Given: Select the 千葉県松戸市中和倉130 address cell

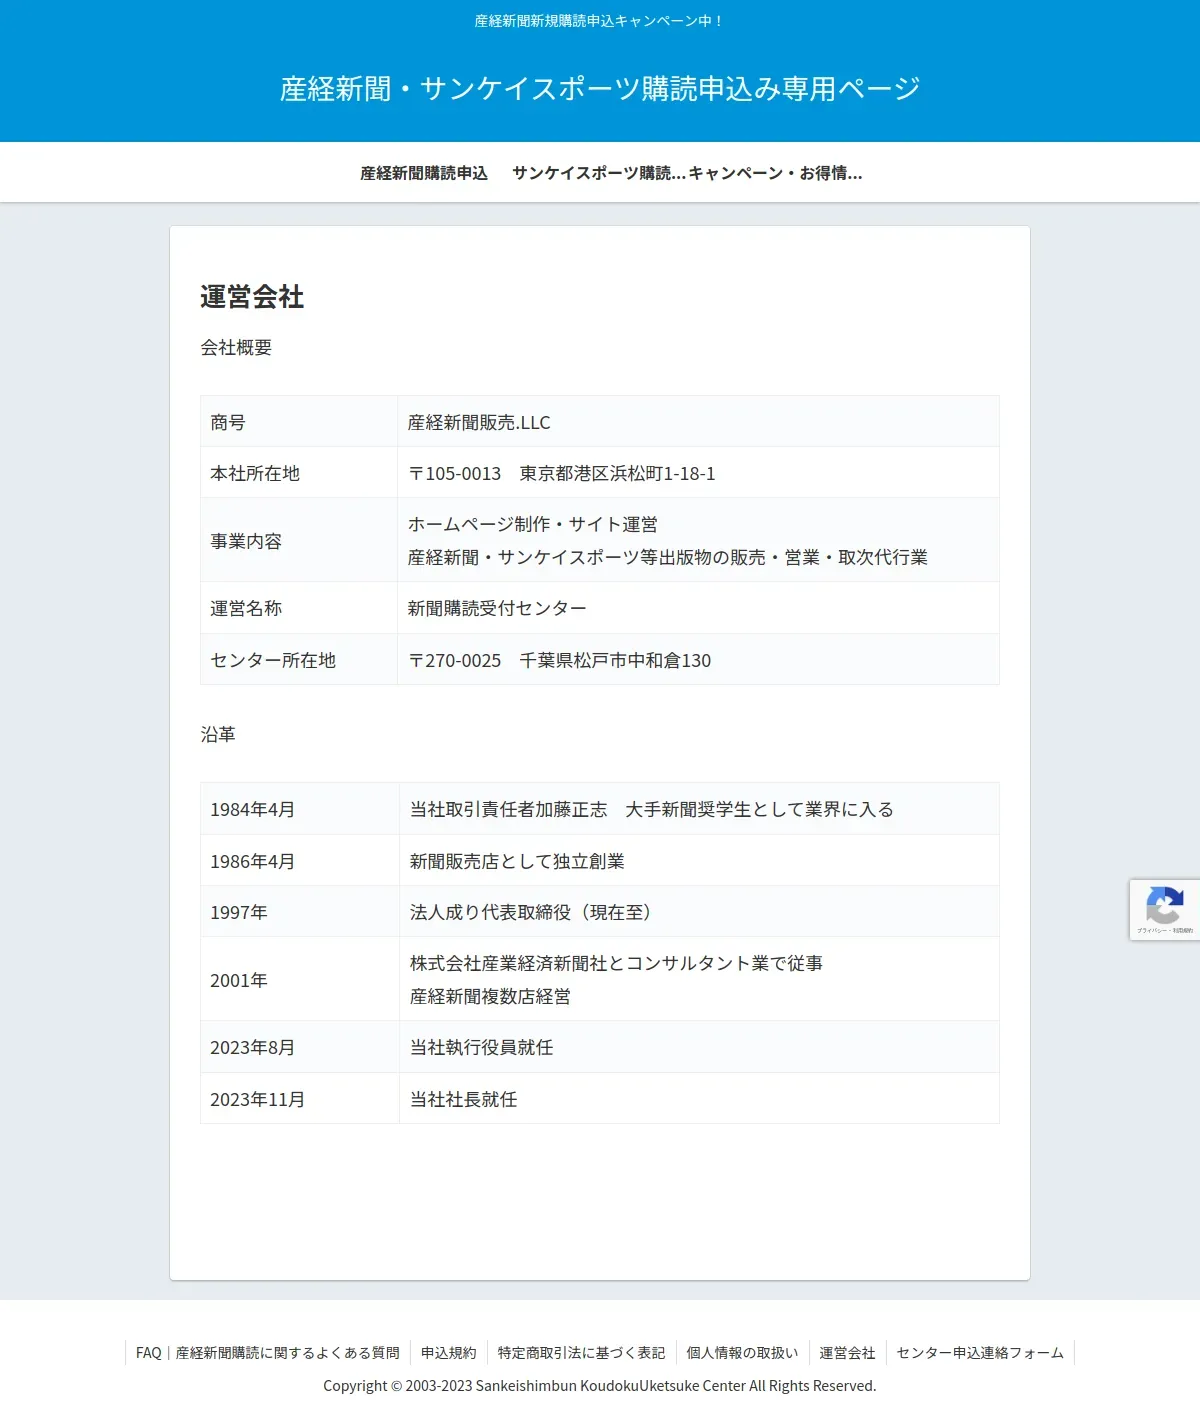Looking at the screenshot, I should click(x=698, y=660).
